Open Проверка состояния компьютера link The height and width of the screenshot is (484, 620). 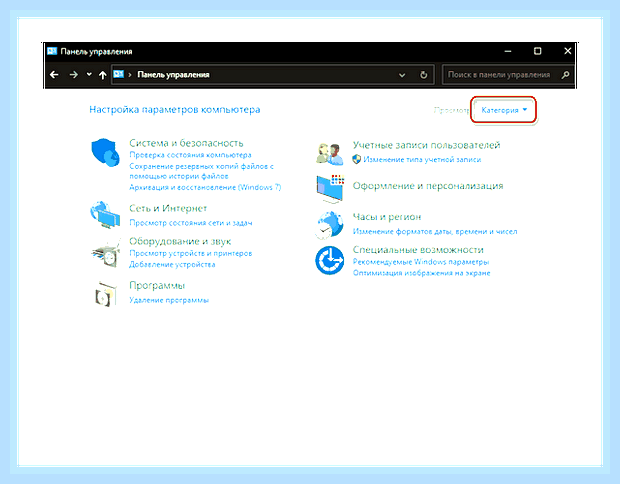pos(190,155)
